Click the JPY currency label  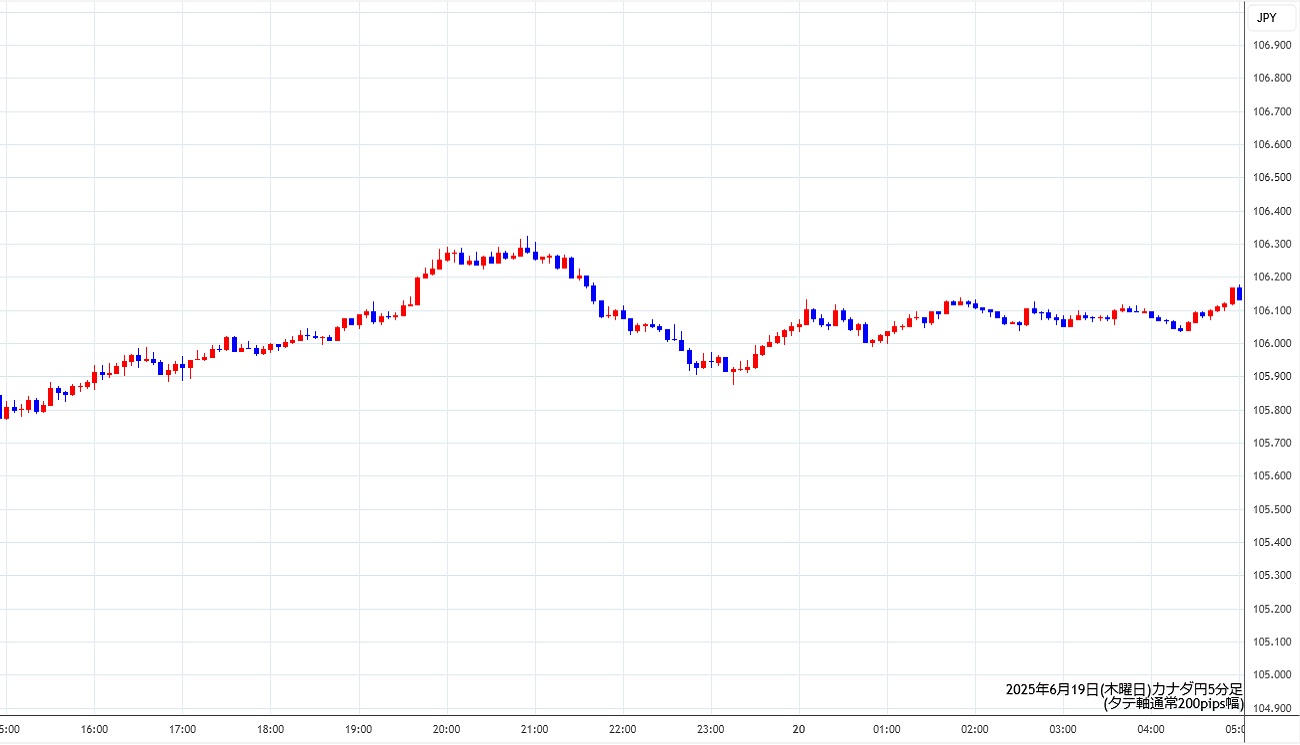click(1266, 17)
